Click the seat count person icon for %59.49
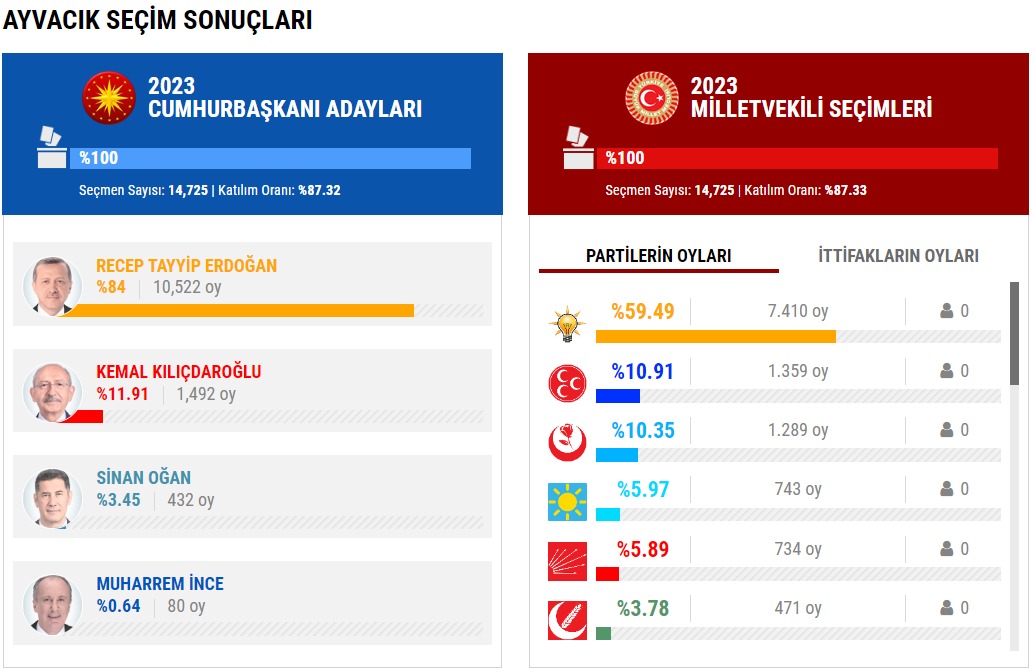This screenshot has height=672, width=1034. (946, 311)
